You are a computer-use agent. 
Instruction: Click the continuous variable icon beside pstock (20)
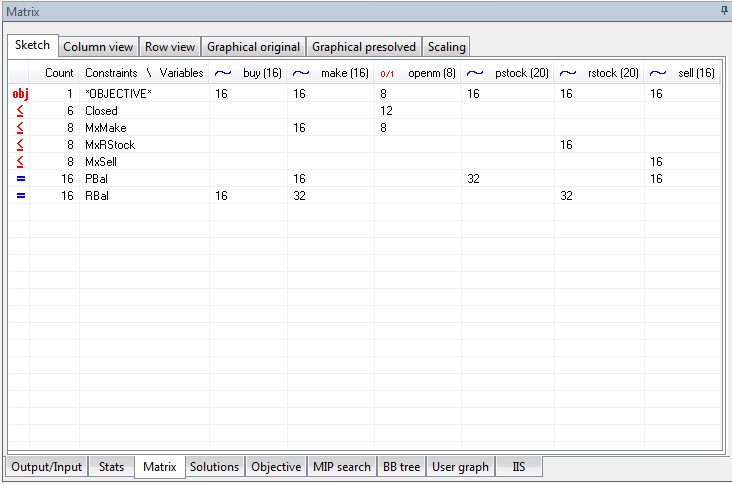pyautogui.click(x=476, y=73)
